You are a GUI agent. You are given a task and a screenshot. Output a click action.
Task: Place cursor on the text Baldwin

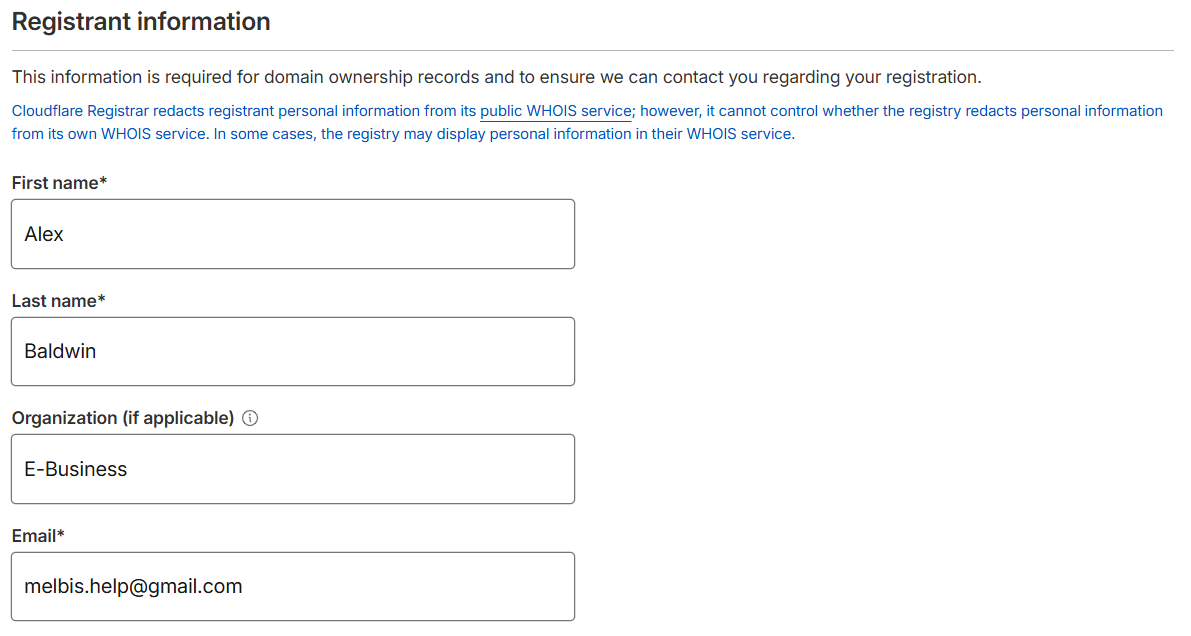(x=60, y=351)
